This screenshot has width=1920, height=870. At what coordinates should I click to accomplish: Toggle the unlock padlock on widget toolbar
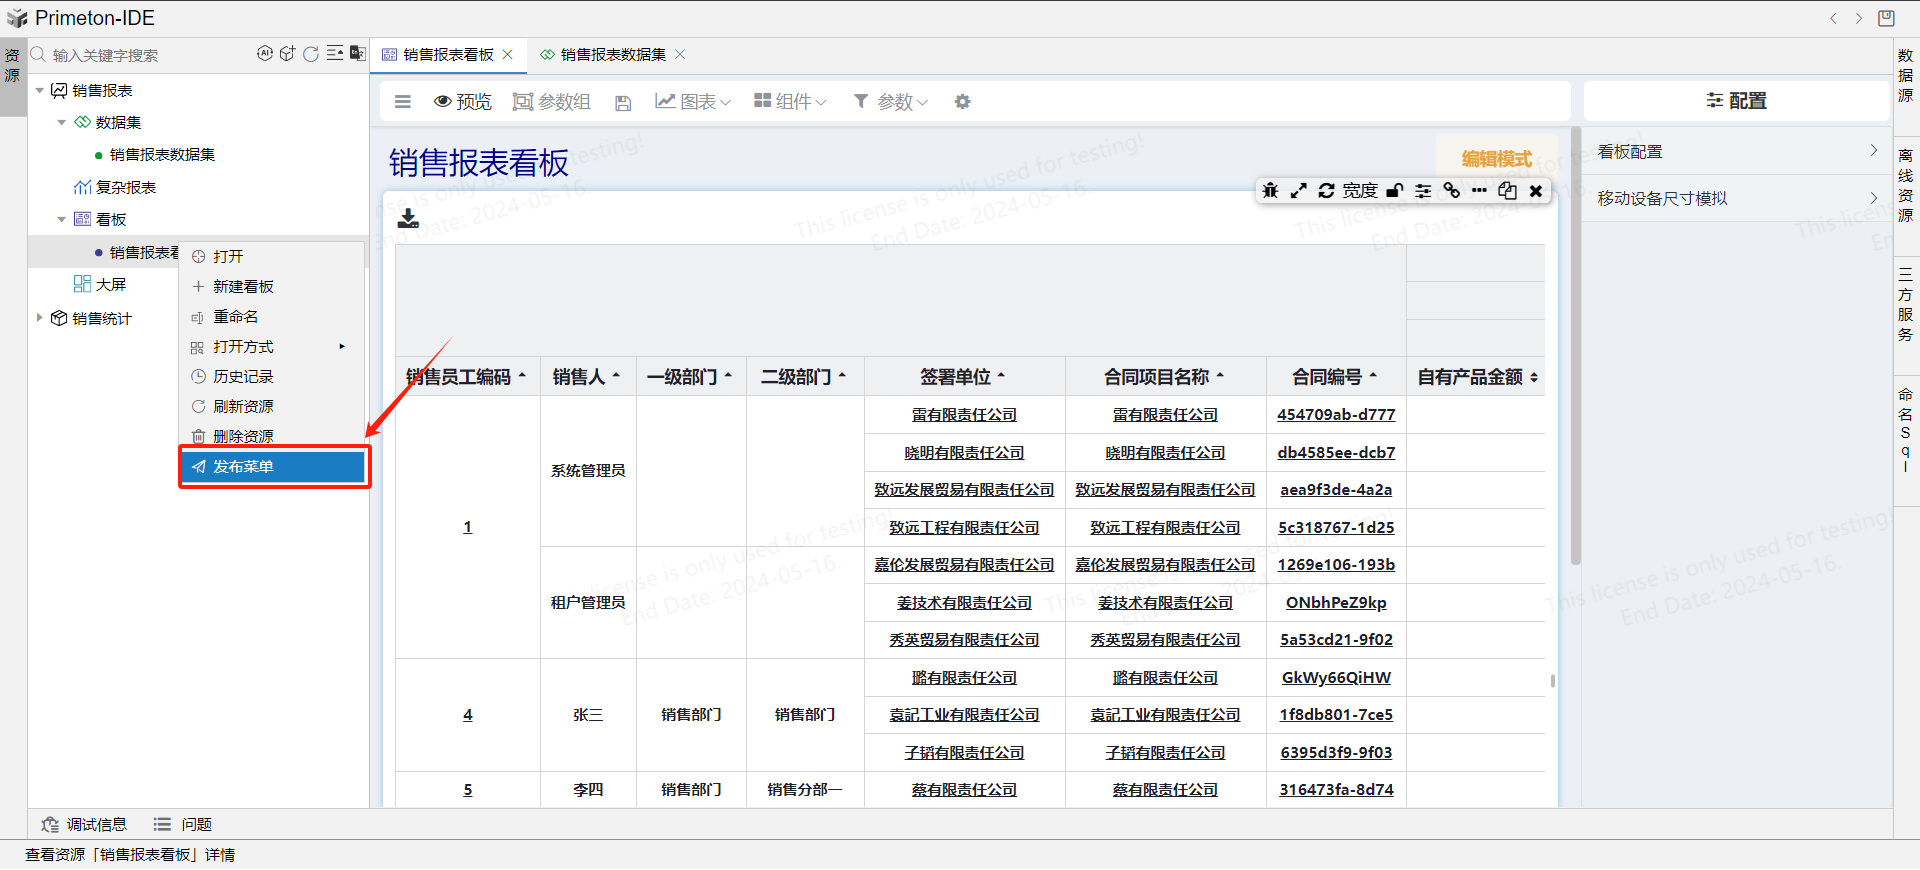coord(1395,191)
